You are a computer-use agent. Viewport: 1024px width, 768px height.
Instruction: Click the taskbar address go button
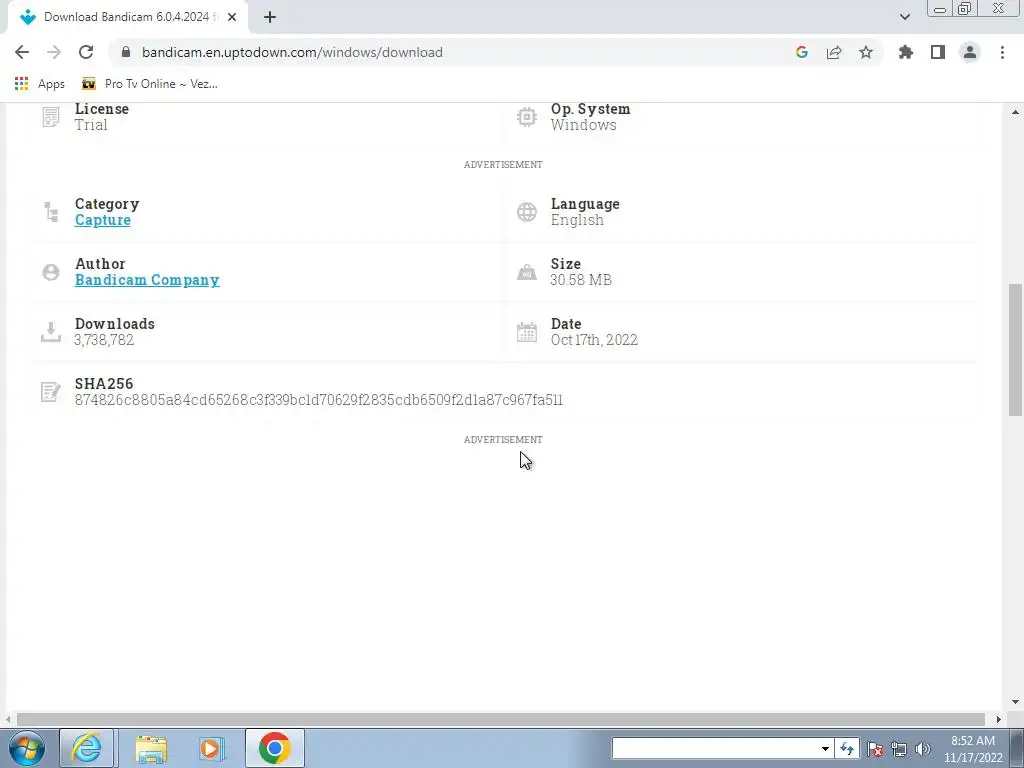[846, 748]
